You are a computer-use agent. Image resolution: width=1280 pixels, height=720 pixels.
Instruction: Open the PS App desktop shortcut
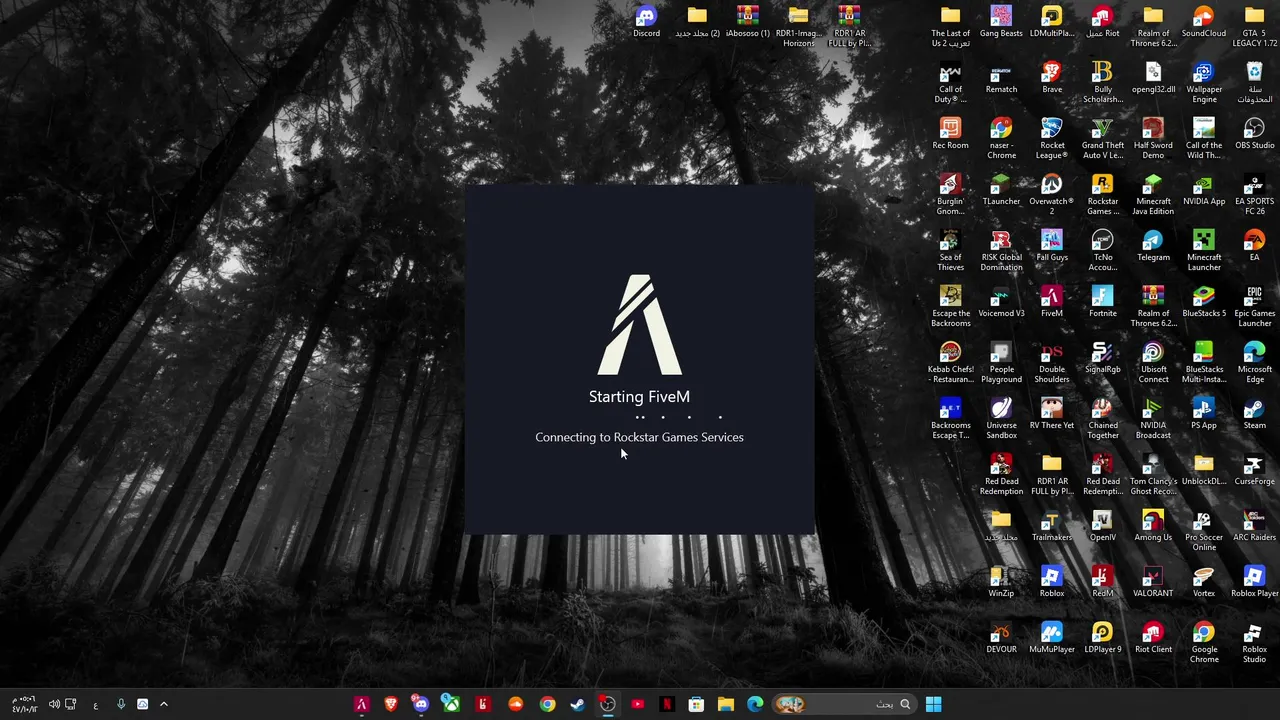pyautogui.click(x=1204, y=414)
